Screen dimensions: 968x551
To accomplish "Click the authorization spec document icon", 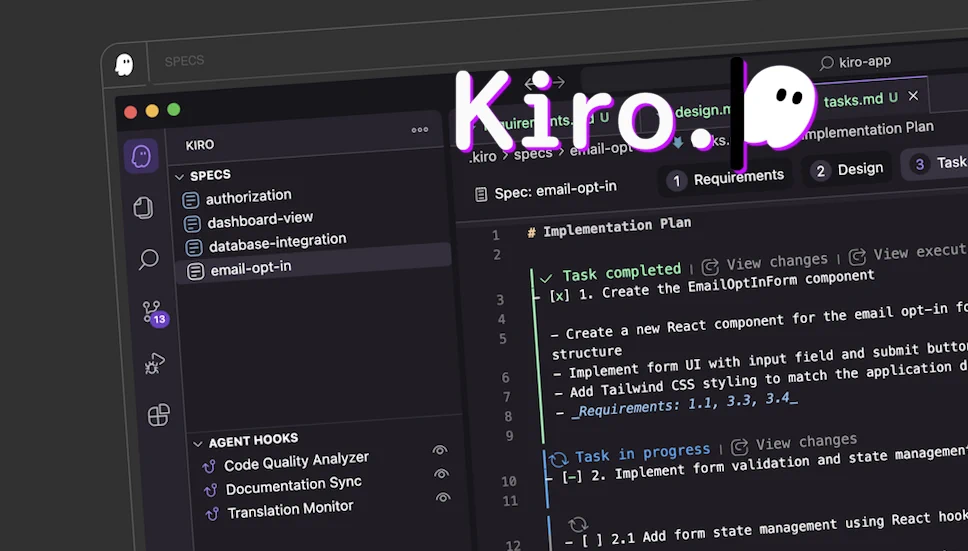I will [x=191, y=200].
